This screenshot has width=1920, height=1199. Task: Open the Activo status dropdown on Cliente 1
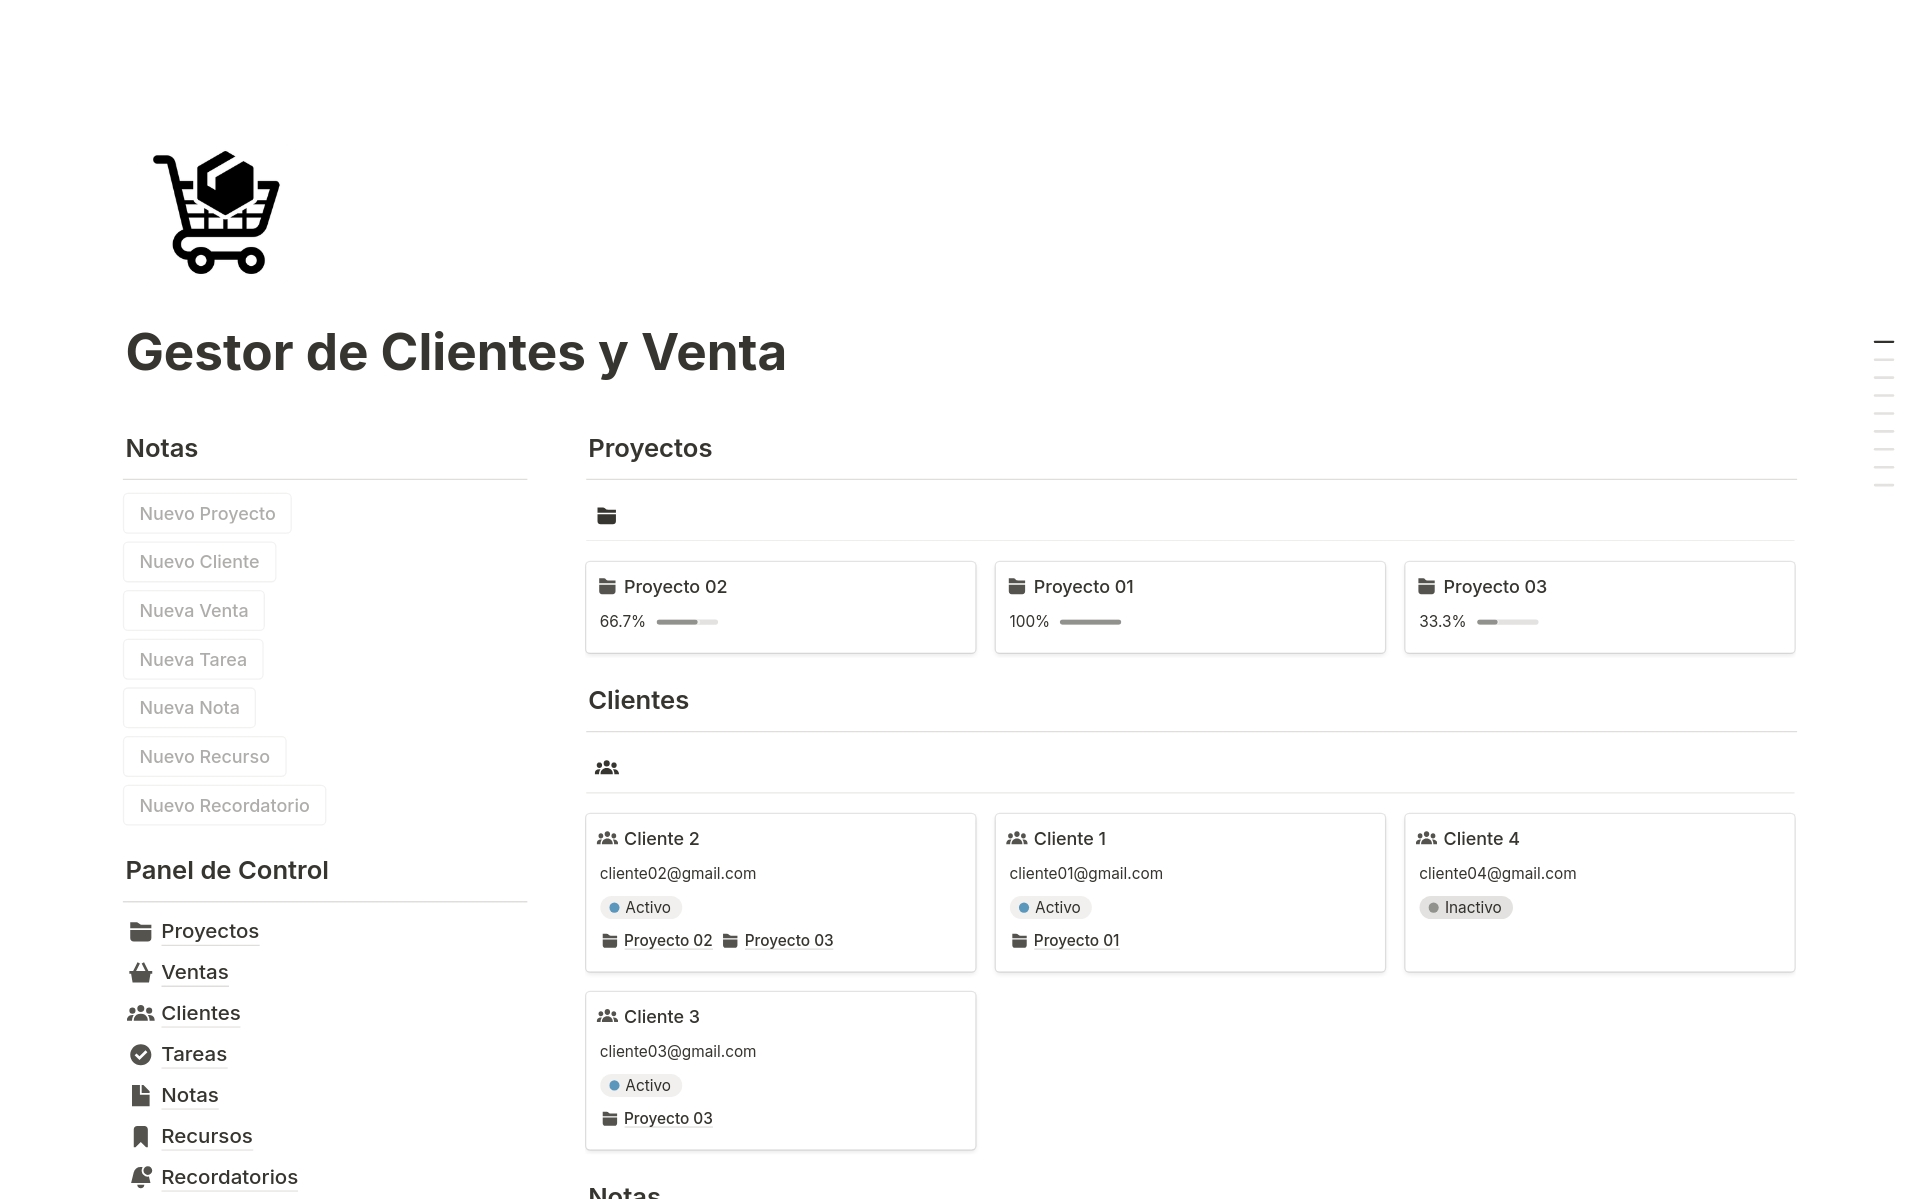click(1050, 907)
